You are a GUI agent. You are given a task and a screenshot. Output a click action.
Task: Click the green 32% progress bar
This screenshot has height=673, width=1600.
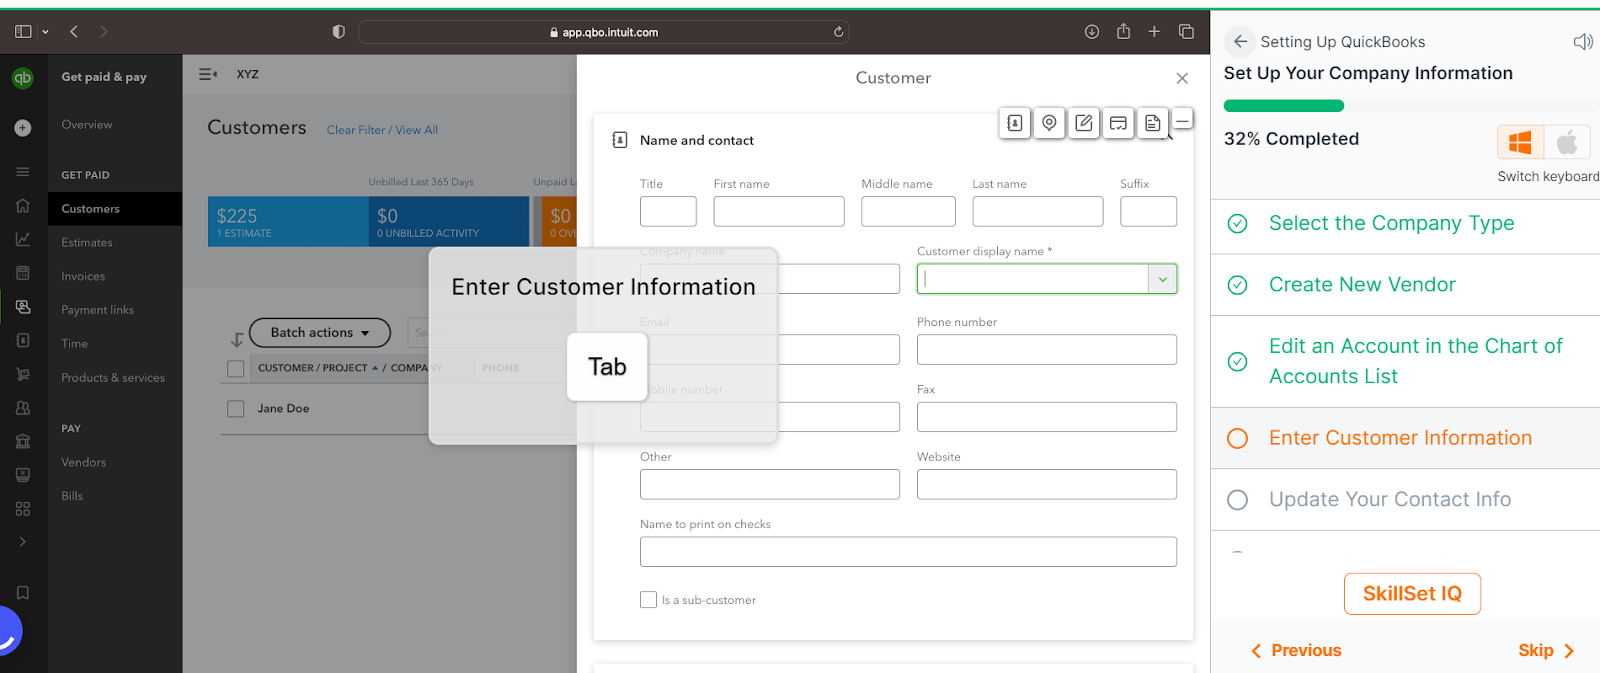[x=1284, y=106]
